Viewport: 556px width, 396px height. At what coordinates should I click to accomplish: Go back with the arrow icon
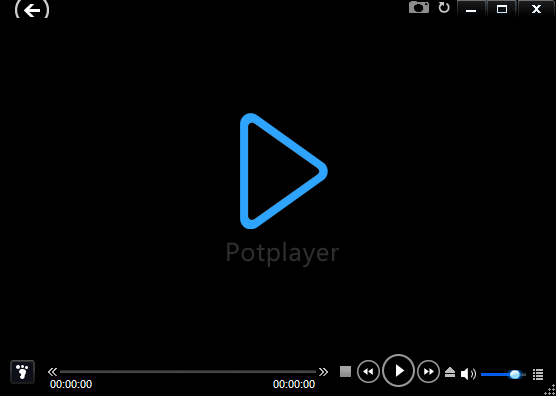32,10
